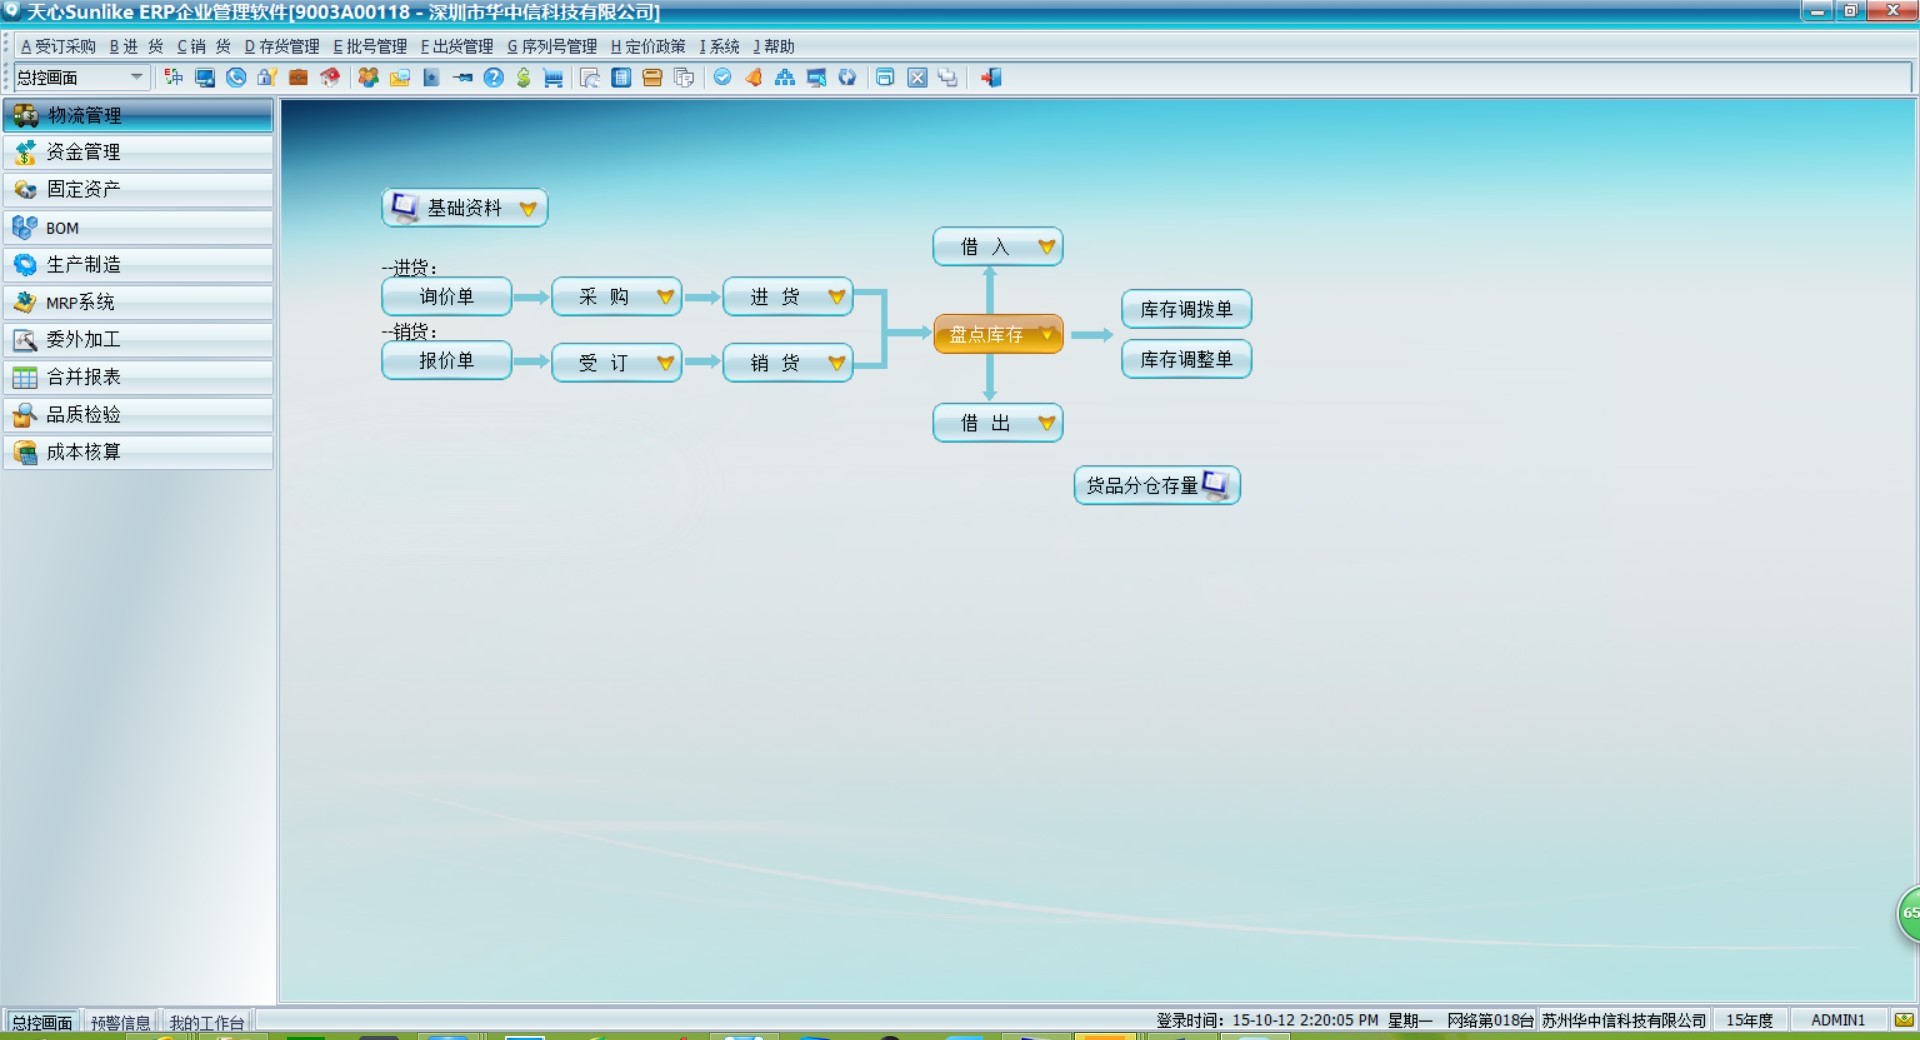Click the circular refresh arrows toolbar icon
1920x1040 pixels.
pos(847,77)
